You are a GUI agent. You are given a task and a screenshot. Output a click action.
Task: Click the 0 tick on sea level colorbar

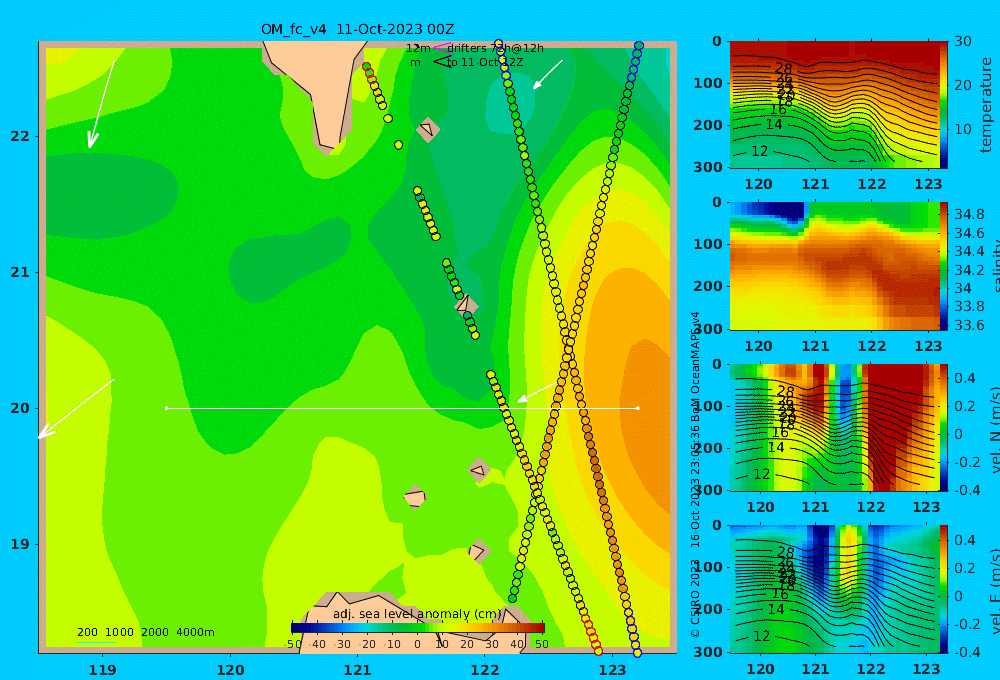pyautogui.click(x=417, y=644)
